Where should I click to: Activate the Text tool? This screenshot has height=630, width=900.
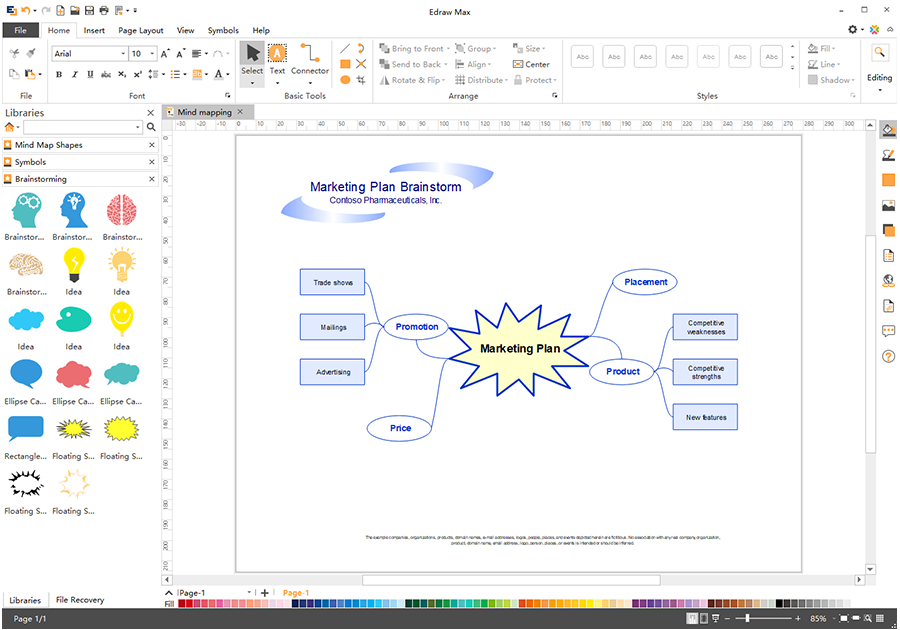point(277,59)
